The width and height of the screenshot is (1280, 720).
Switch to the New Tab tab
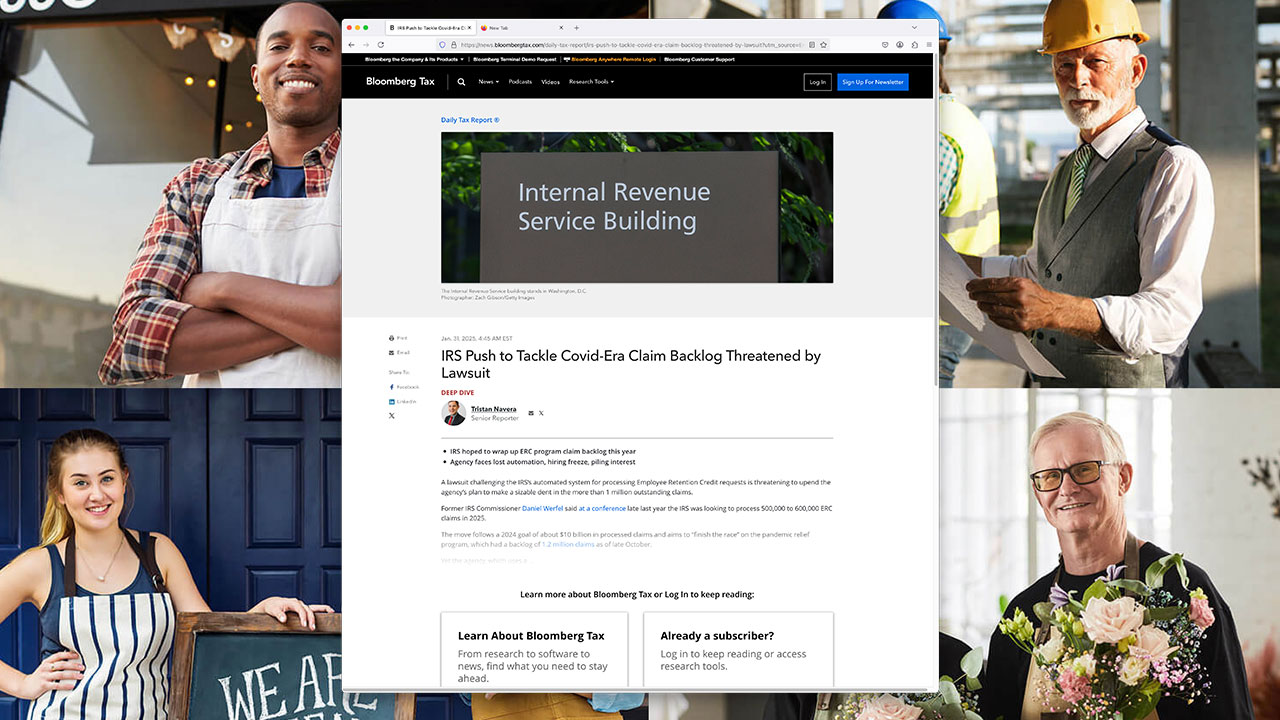(521, 28)
